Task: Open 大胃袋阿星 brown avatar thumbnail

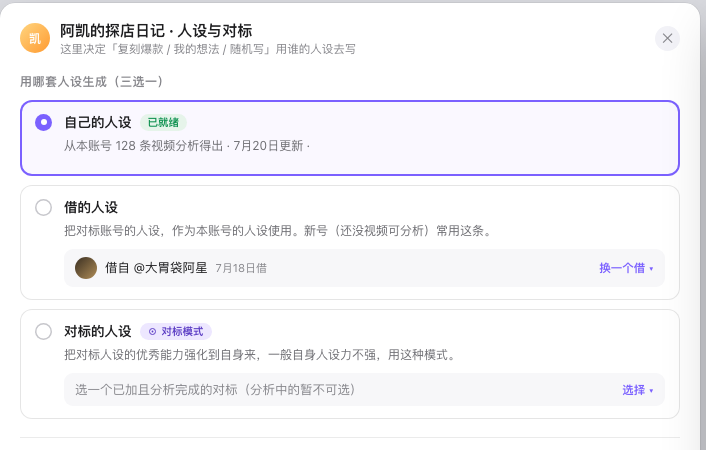Action: tap(86, 268)
